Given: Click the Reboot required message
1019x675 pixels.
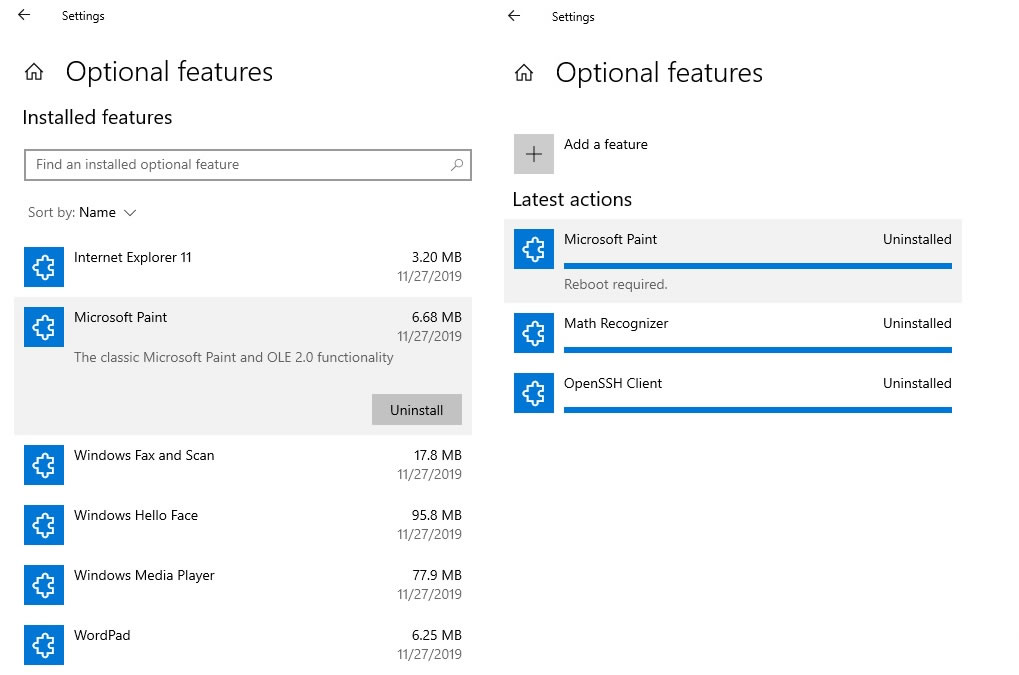Looking at the screenshot, I should [615, 285].
